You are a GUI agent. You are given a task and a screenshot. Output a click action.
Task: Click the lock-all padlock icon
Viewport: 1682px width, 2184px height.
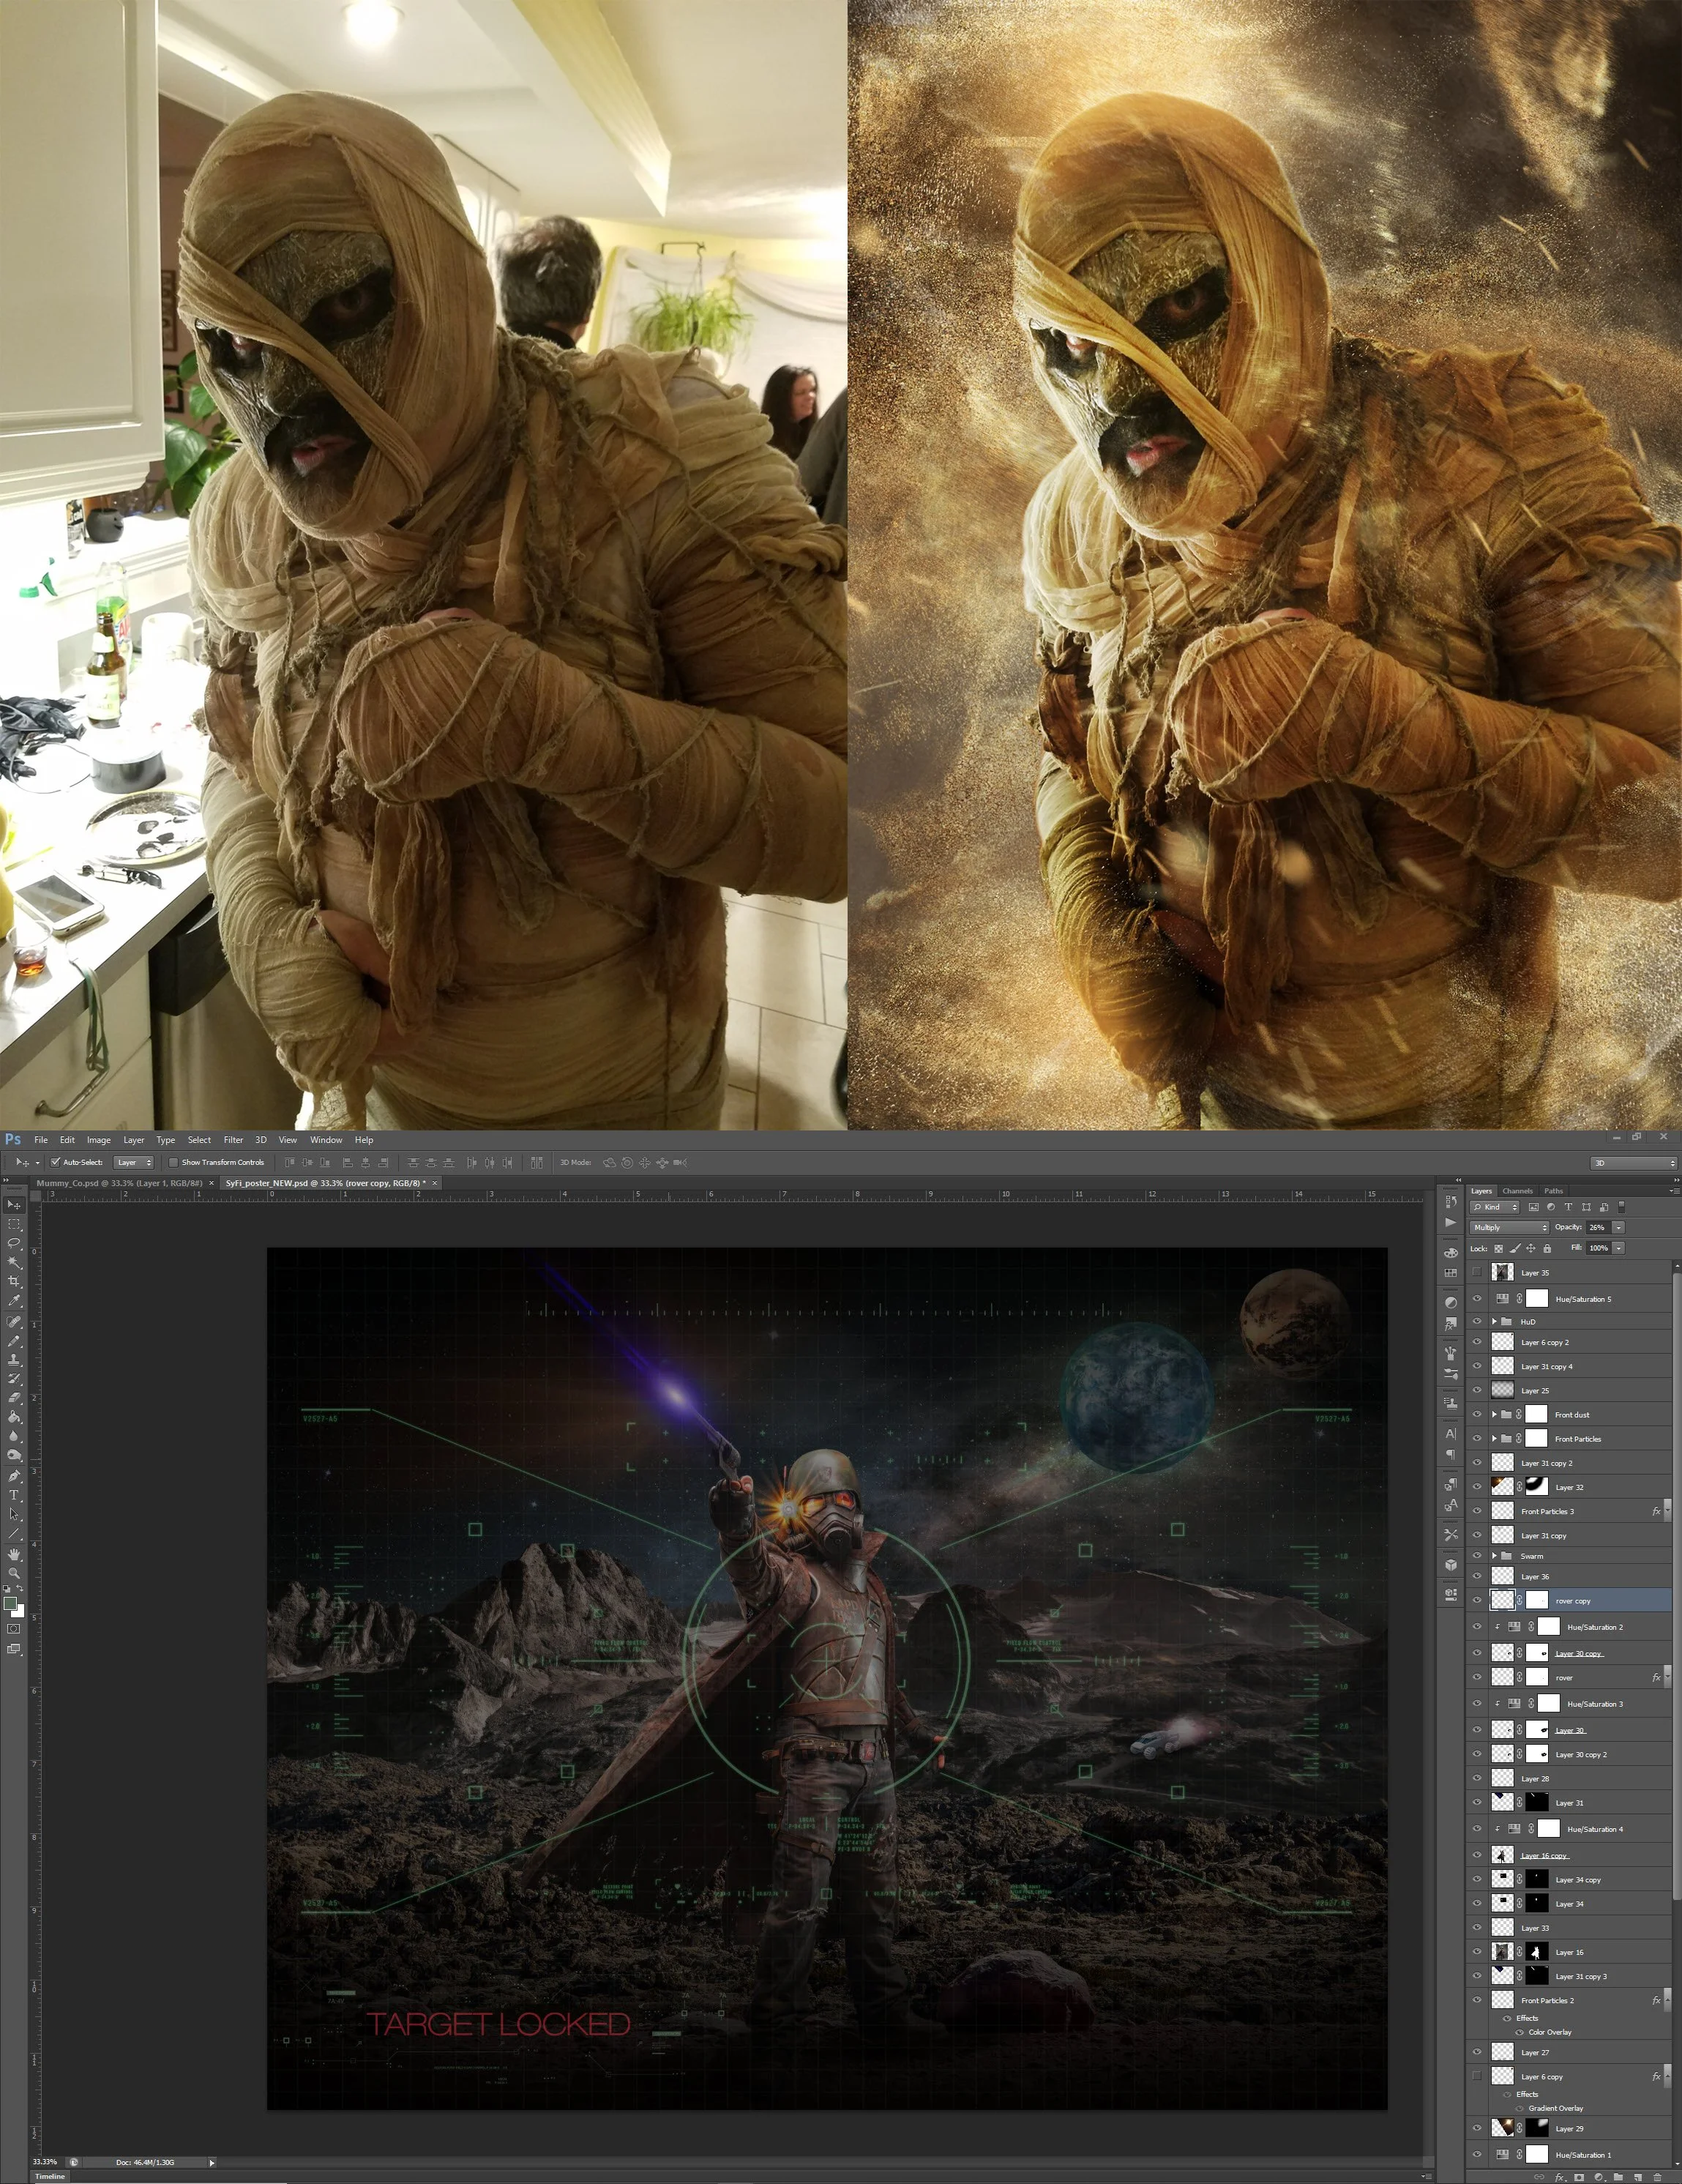[1547, 1248]
